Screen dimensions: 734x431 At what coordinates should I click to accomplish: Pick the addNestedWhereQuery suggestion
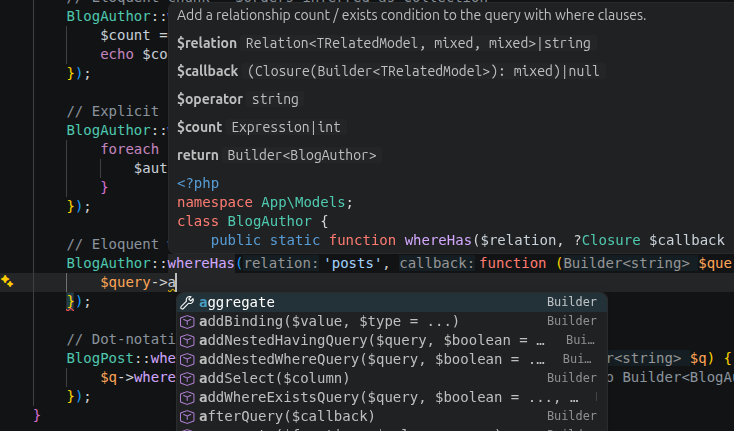pos(392,359)
